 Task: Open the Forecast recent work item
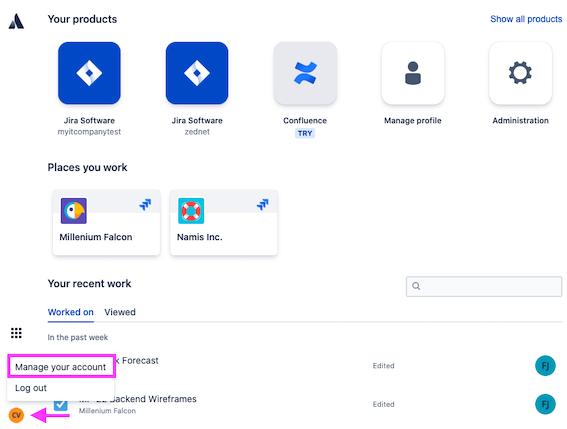click(137, 361)
